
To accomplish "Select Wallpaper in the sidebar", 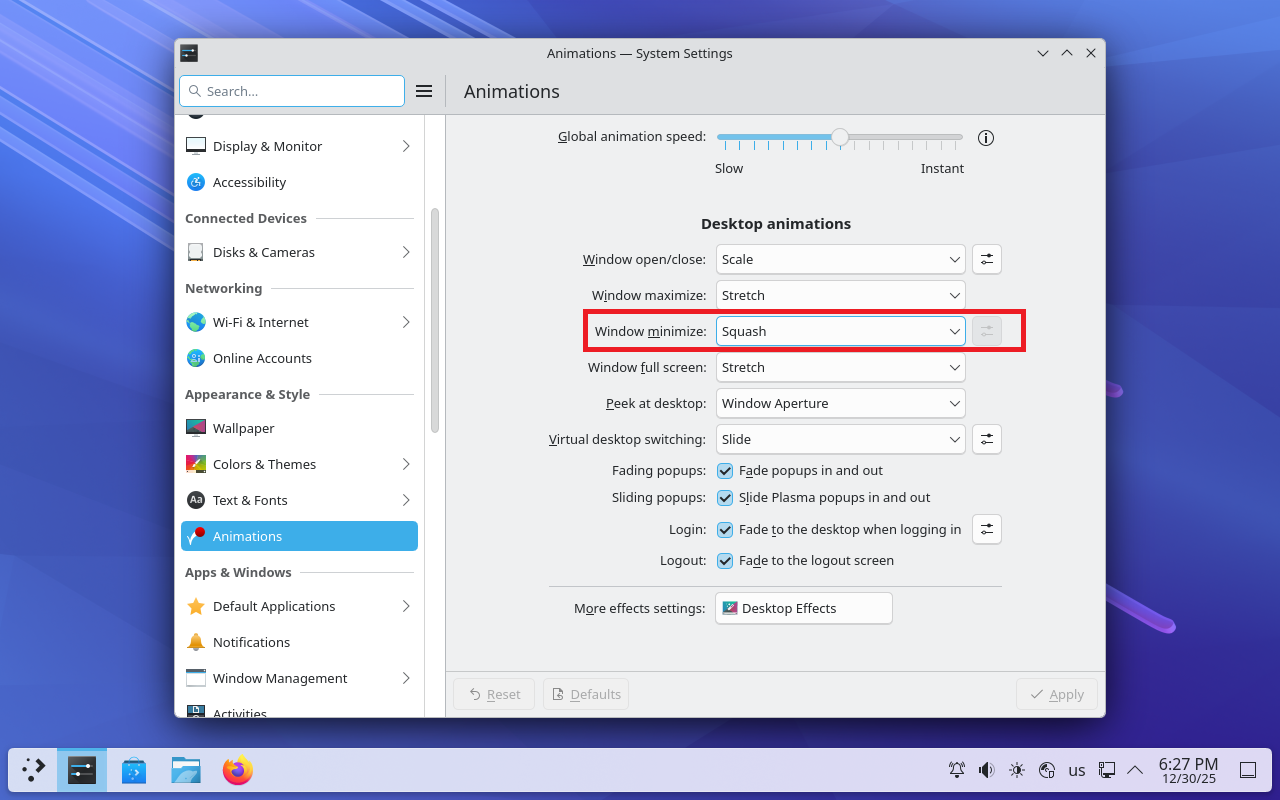I will [x=243, y=428].
